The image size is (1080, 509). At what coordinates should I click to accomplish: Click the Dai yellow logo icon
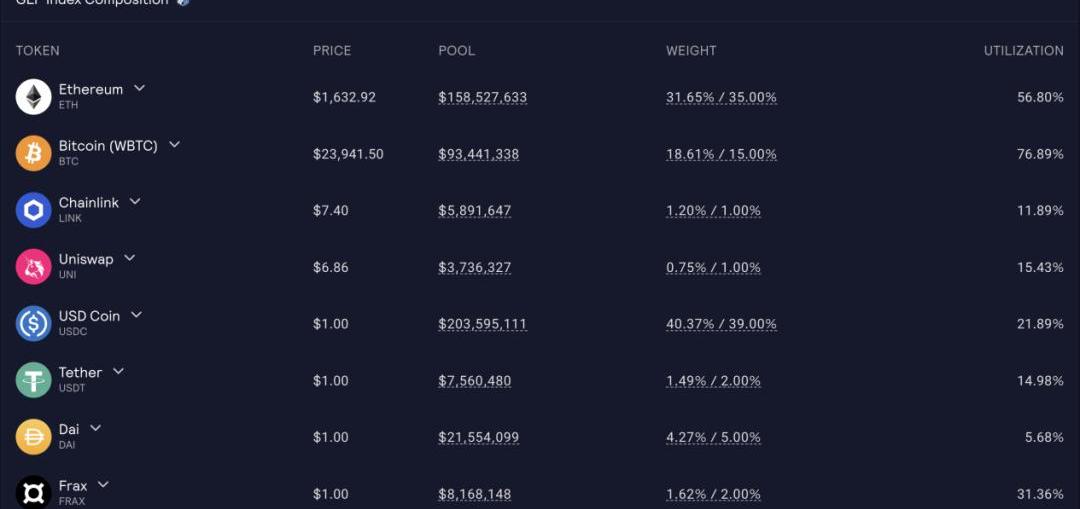[x=33, y=437]
